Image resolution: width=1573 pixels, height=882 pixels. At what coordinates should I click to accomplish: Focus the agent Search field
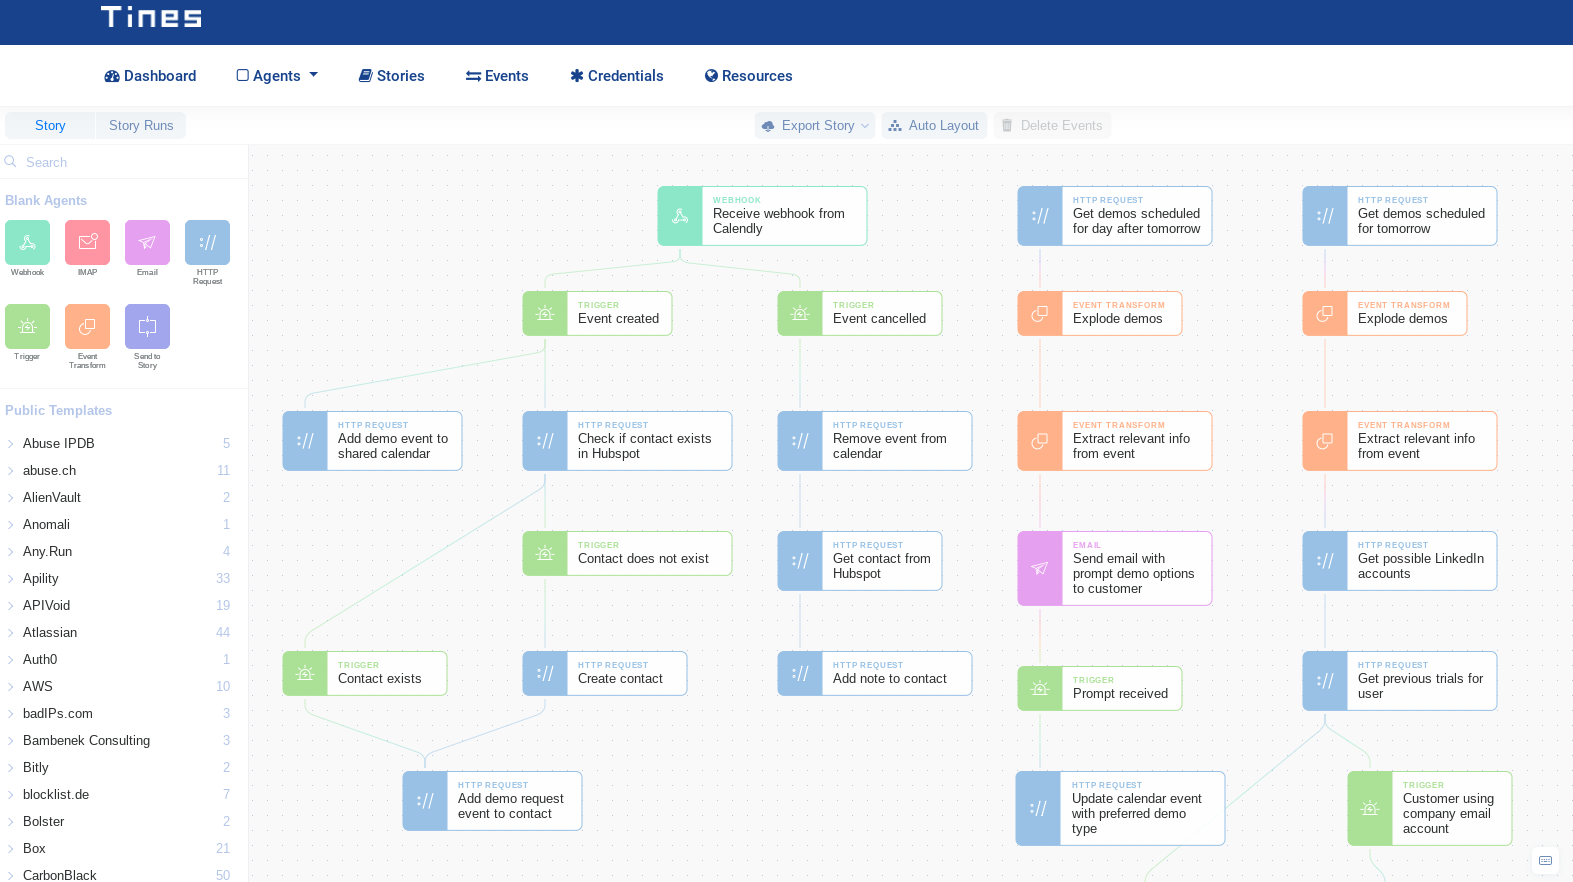(x=124, y=162)
